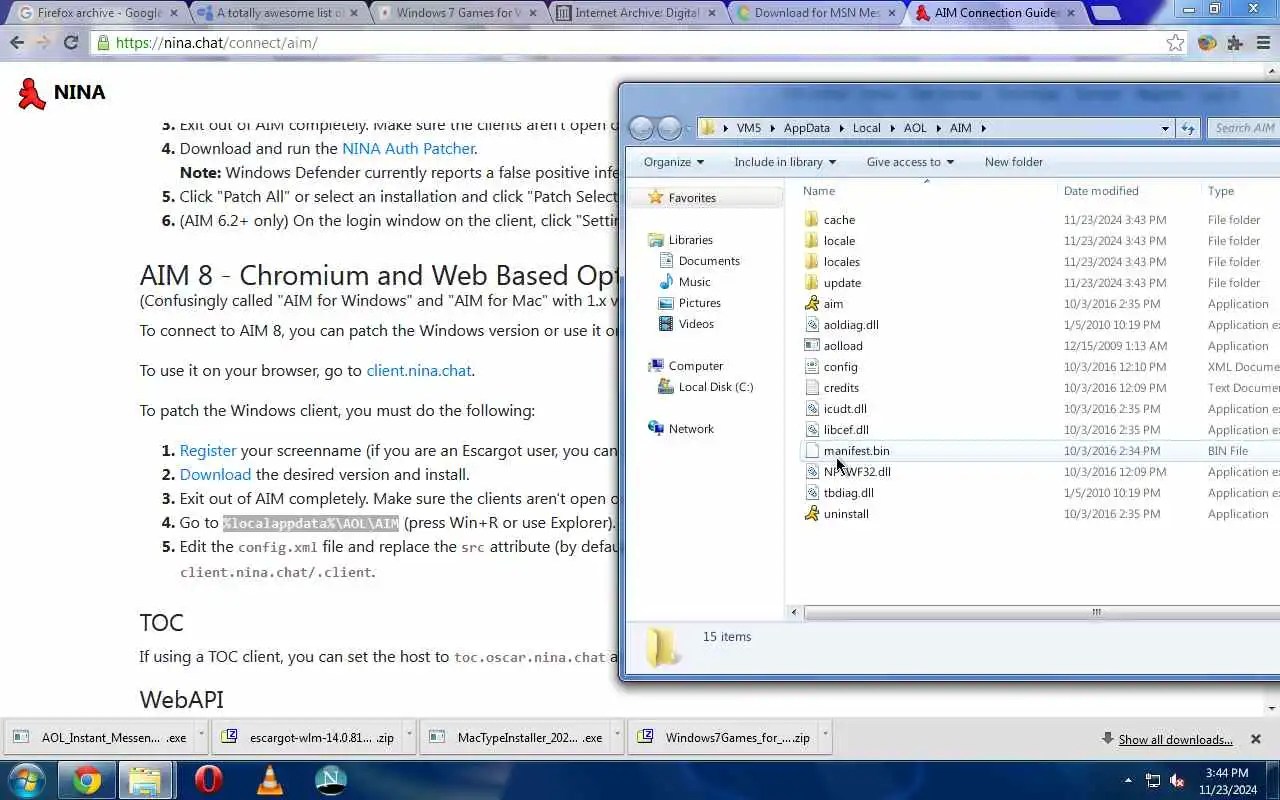Select Favorites in the navigation pane
Screen dimensions: 1280x800
pos(692,198)
